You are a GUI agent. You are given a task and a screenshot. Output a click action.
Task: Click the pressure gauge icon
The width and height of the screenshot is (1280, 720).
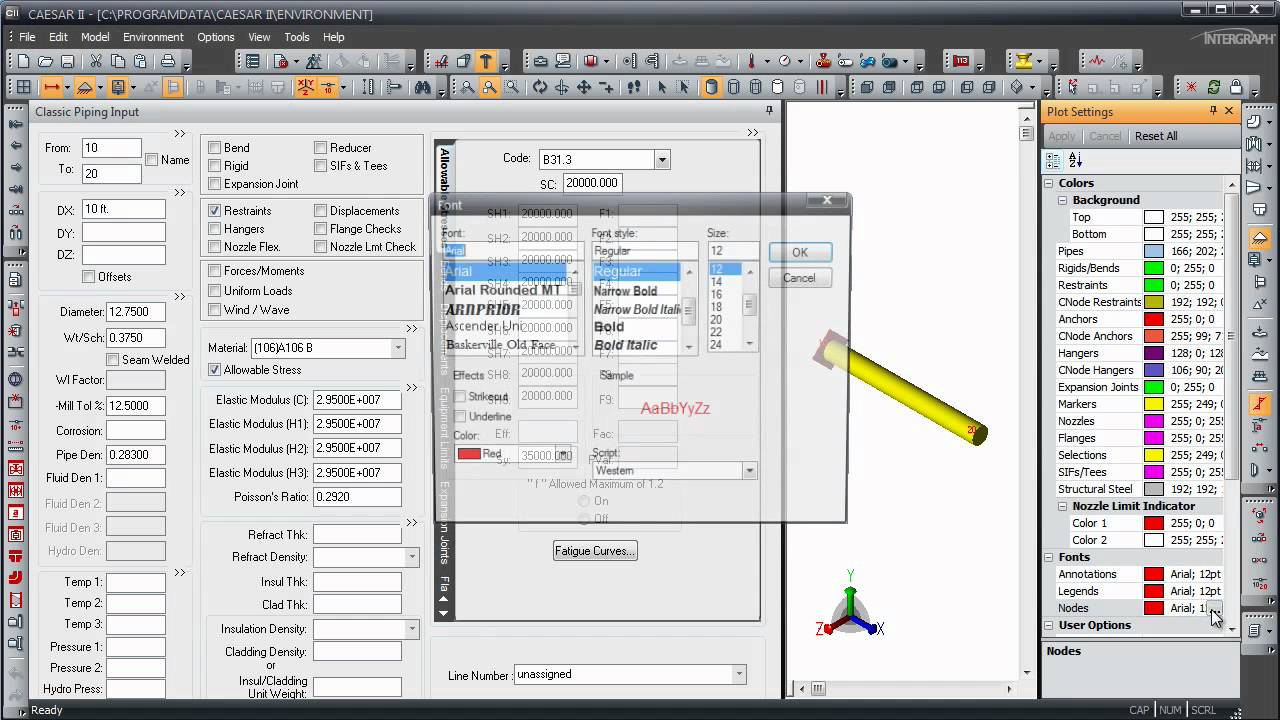785,61
